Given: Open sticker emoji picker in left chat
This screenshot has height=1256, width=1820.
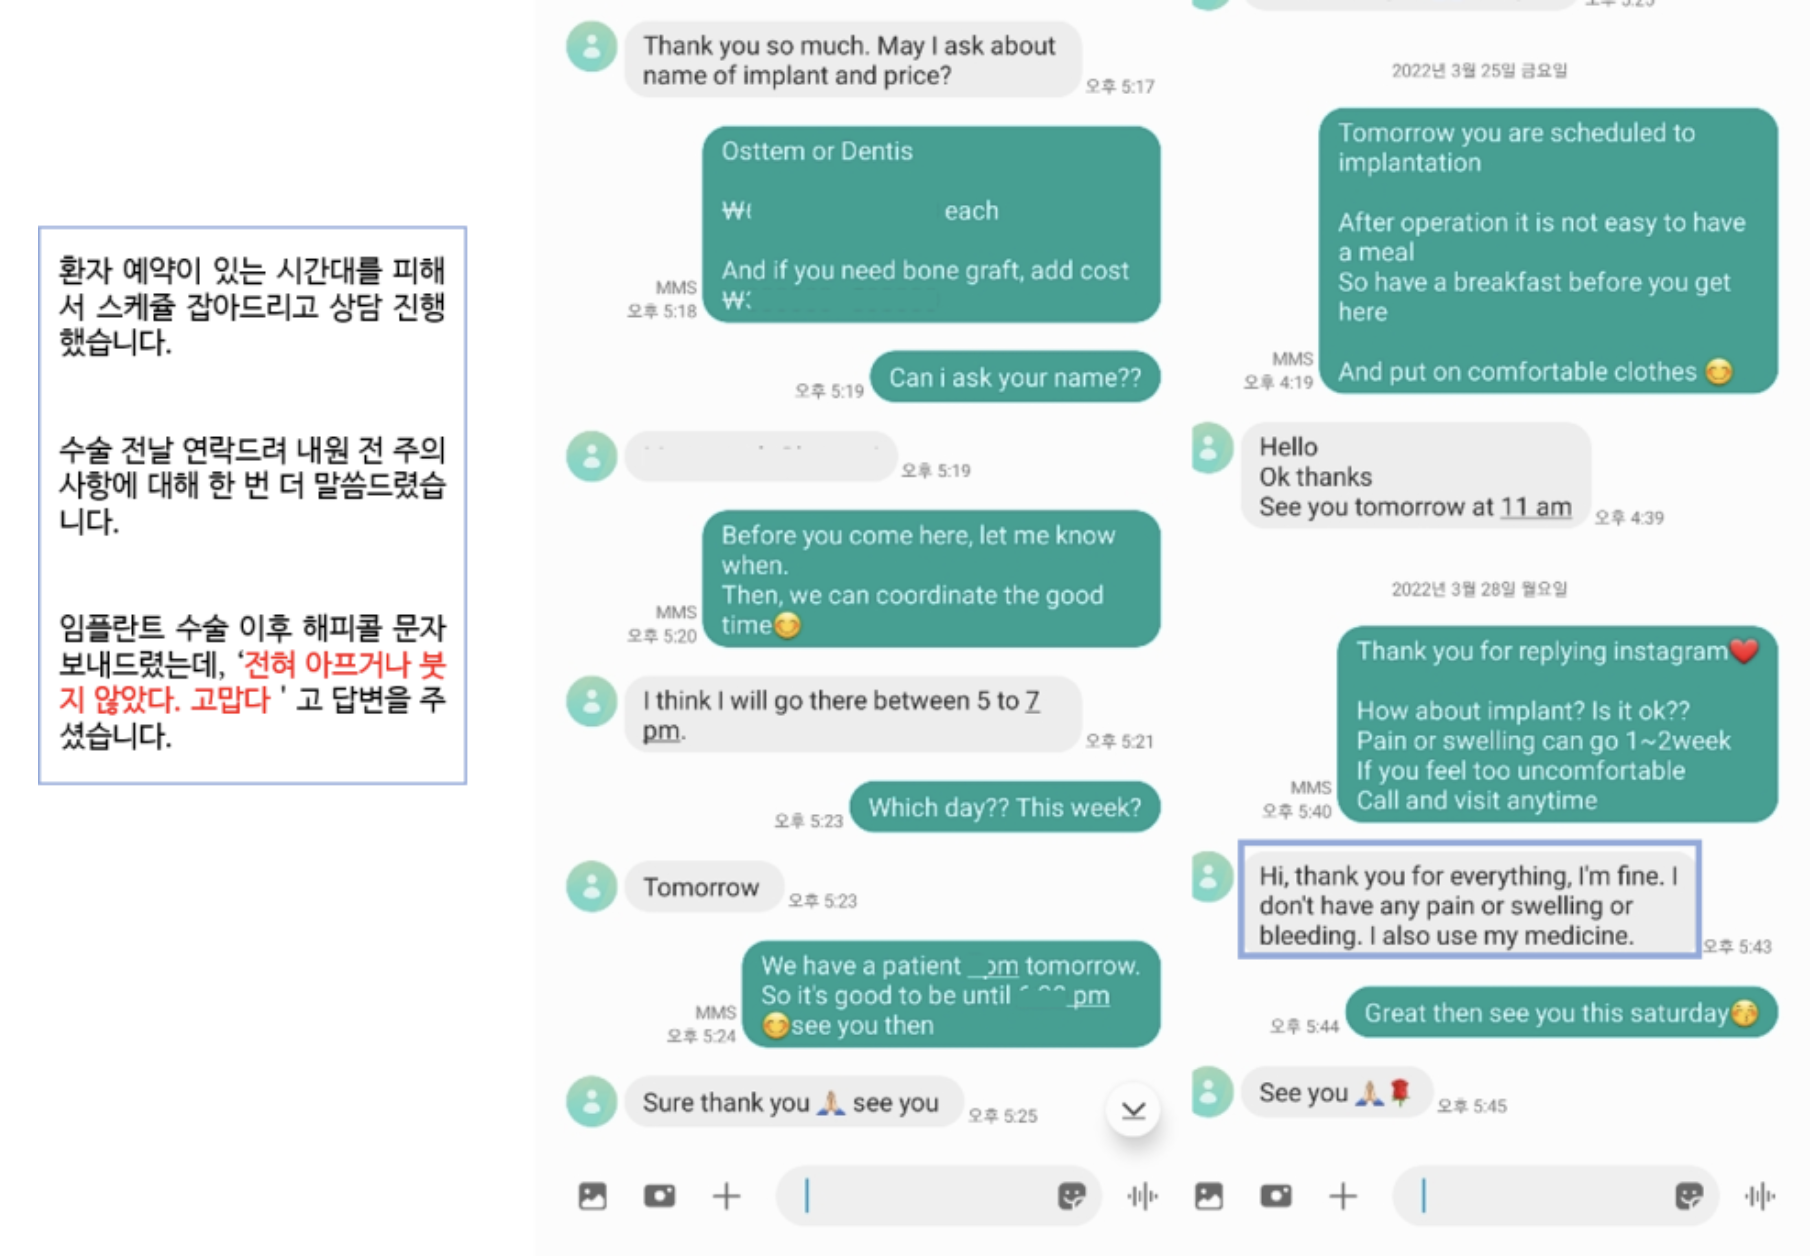Looking at the screenshot, I should point(1071,1196).
